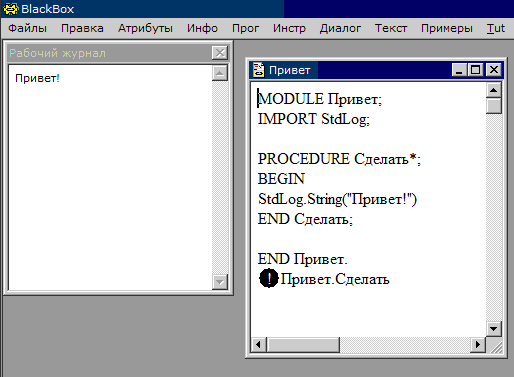Open the Инстр menu
Viewport: 514px width, 377px height.
289,28
